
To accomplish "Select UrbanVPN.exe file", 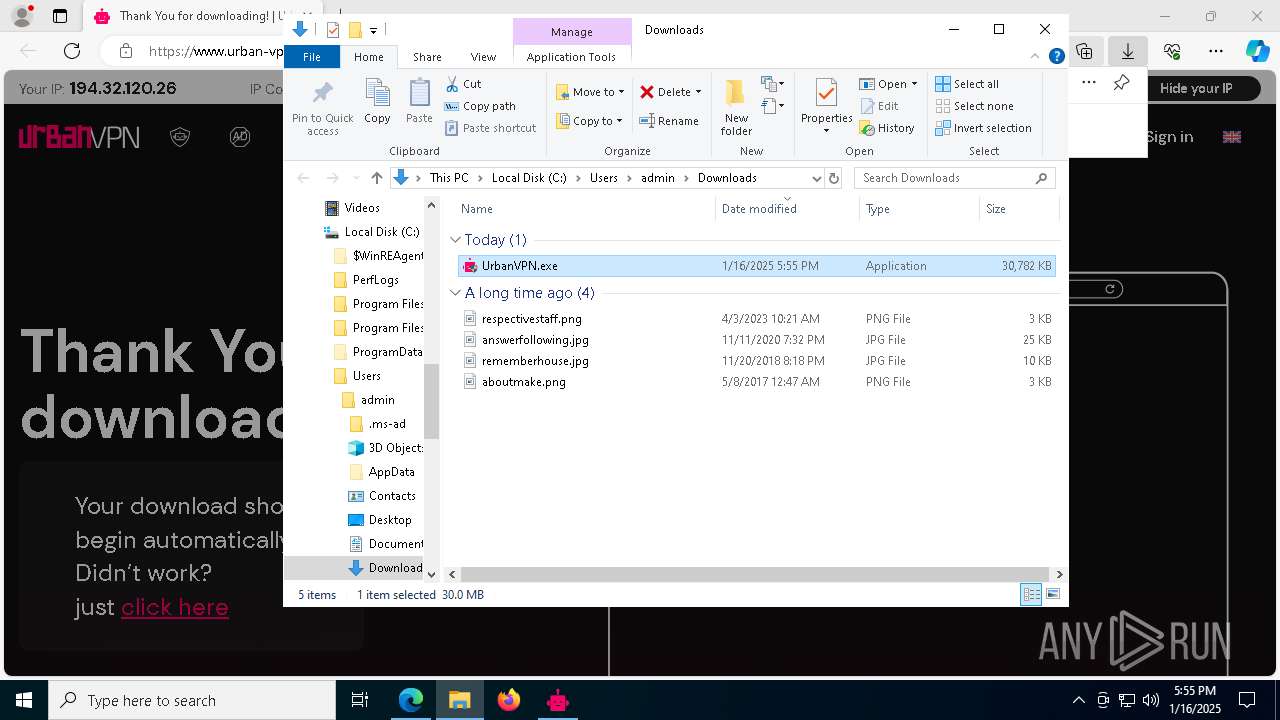I will (756, 266).
